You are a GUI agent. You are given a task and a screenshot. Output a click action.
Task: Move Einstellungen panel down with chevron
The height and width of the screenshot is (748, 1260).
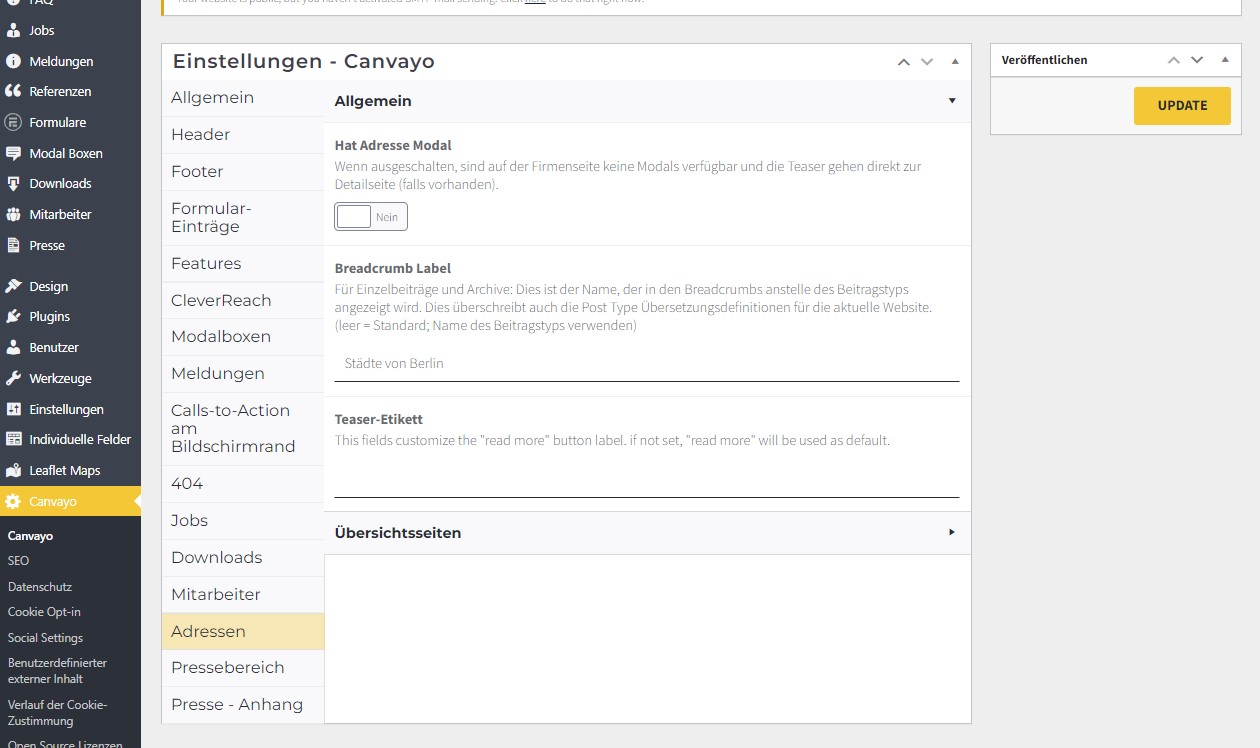tap(927, 62)
